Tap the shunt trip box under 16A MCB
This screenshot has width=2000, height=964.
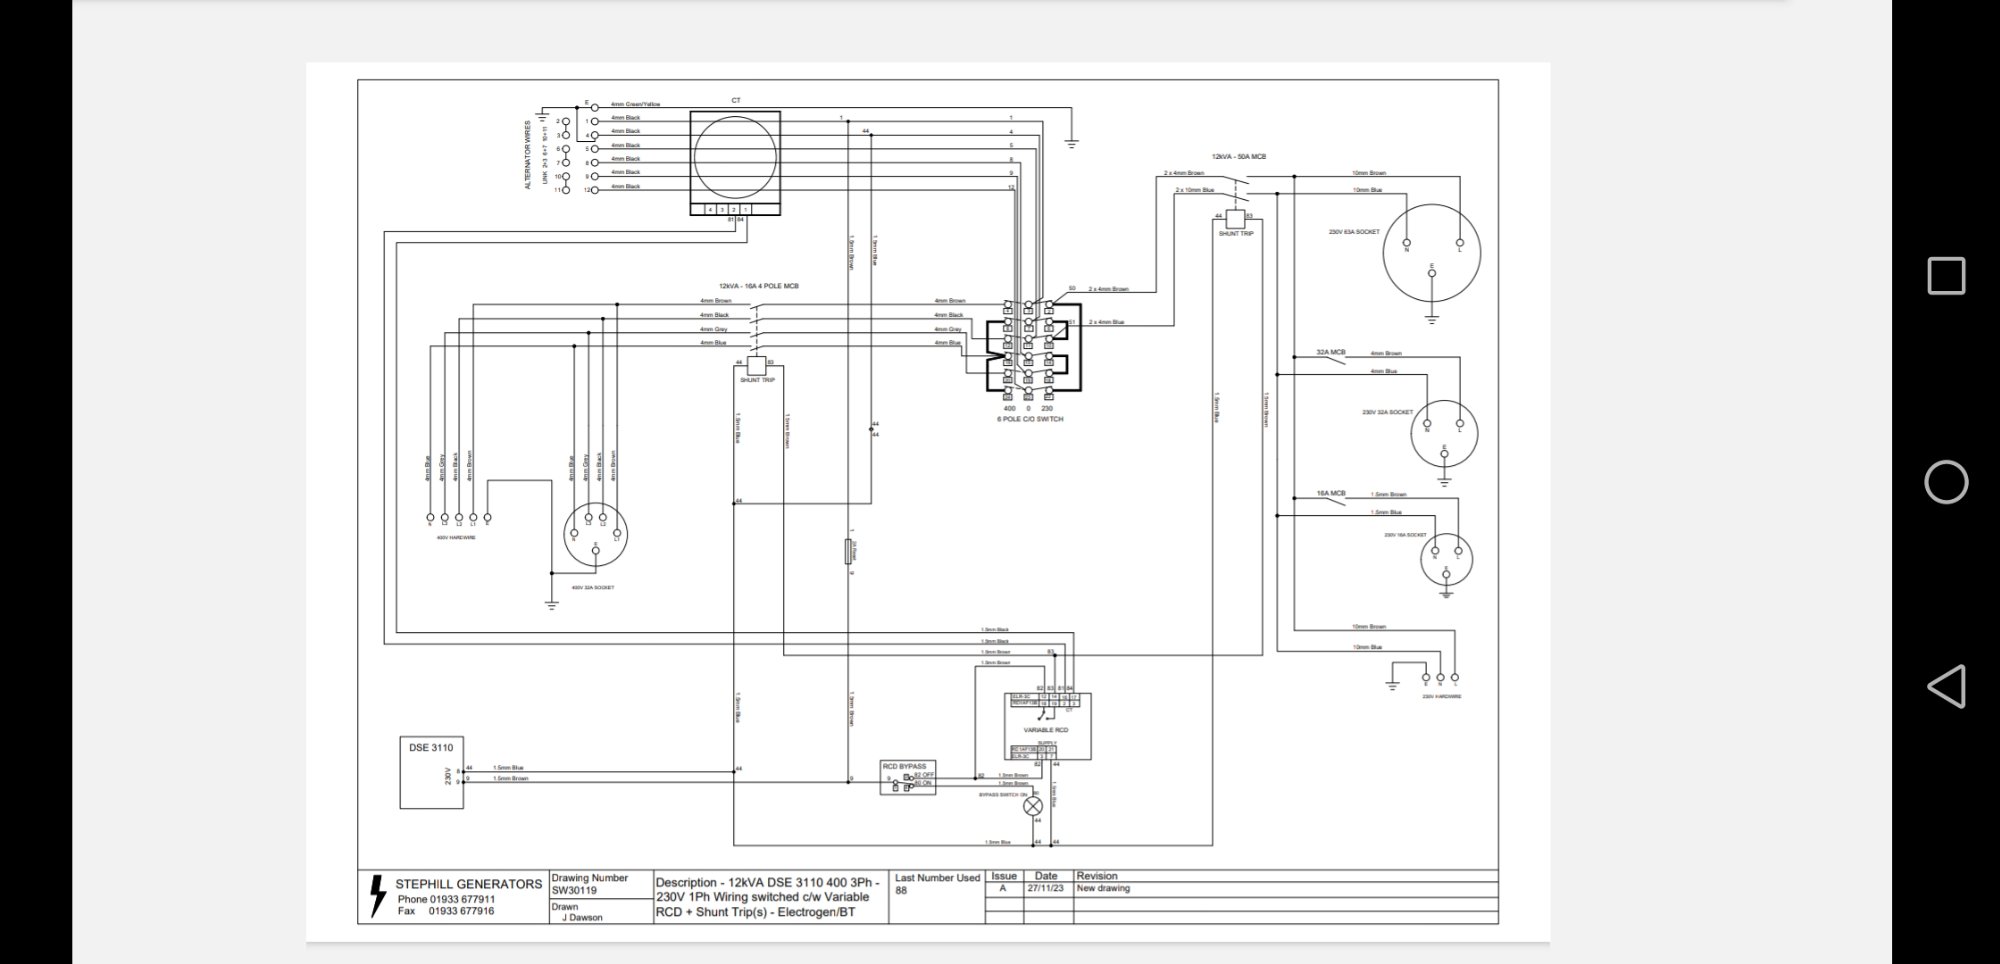click(x=756, y=366)
